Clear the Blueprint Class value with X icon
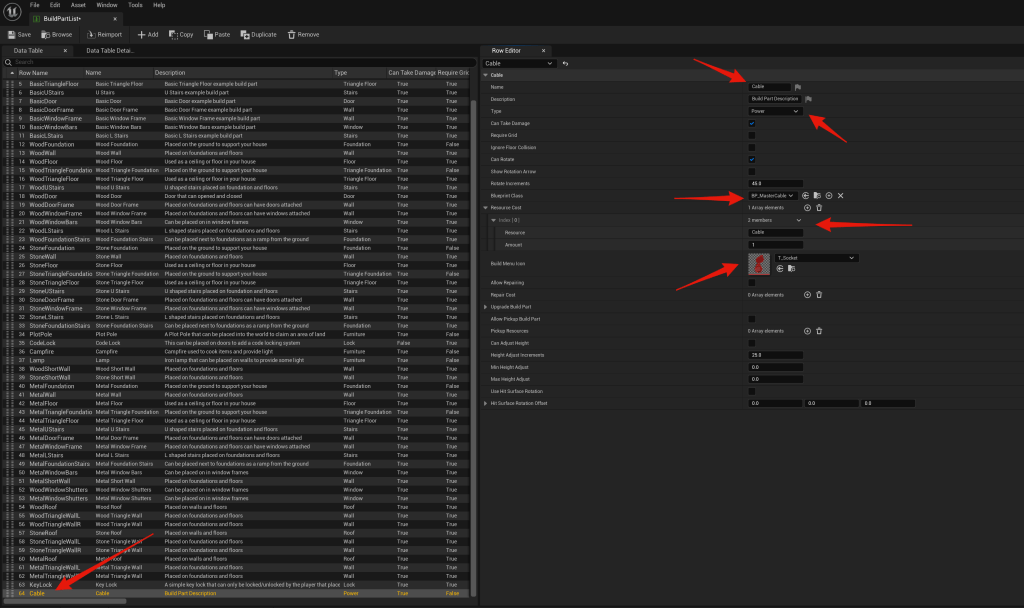1024x608 pixels. pyautogui.click(x=841, y=195)
